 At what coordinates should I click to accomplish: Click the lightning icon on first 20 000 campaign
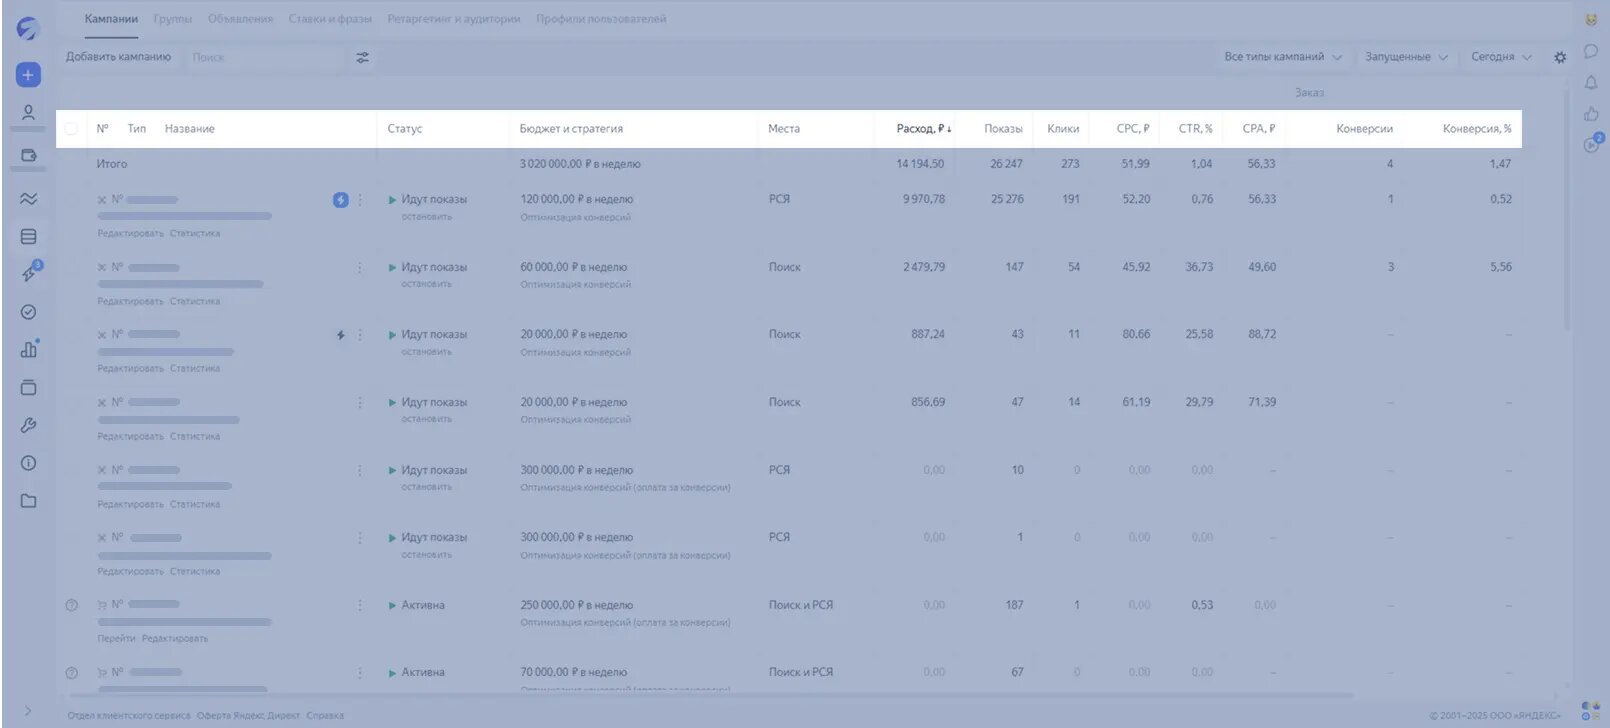(340, 335)
